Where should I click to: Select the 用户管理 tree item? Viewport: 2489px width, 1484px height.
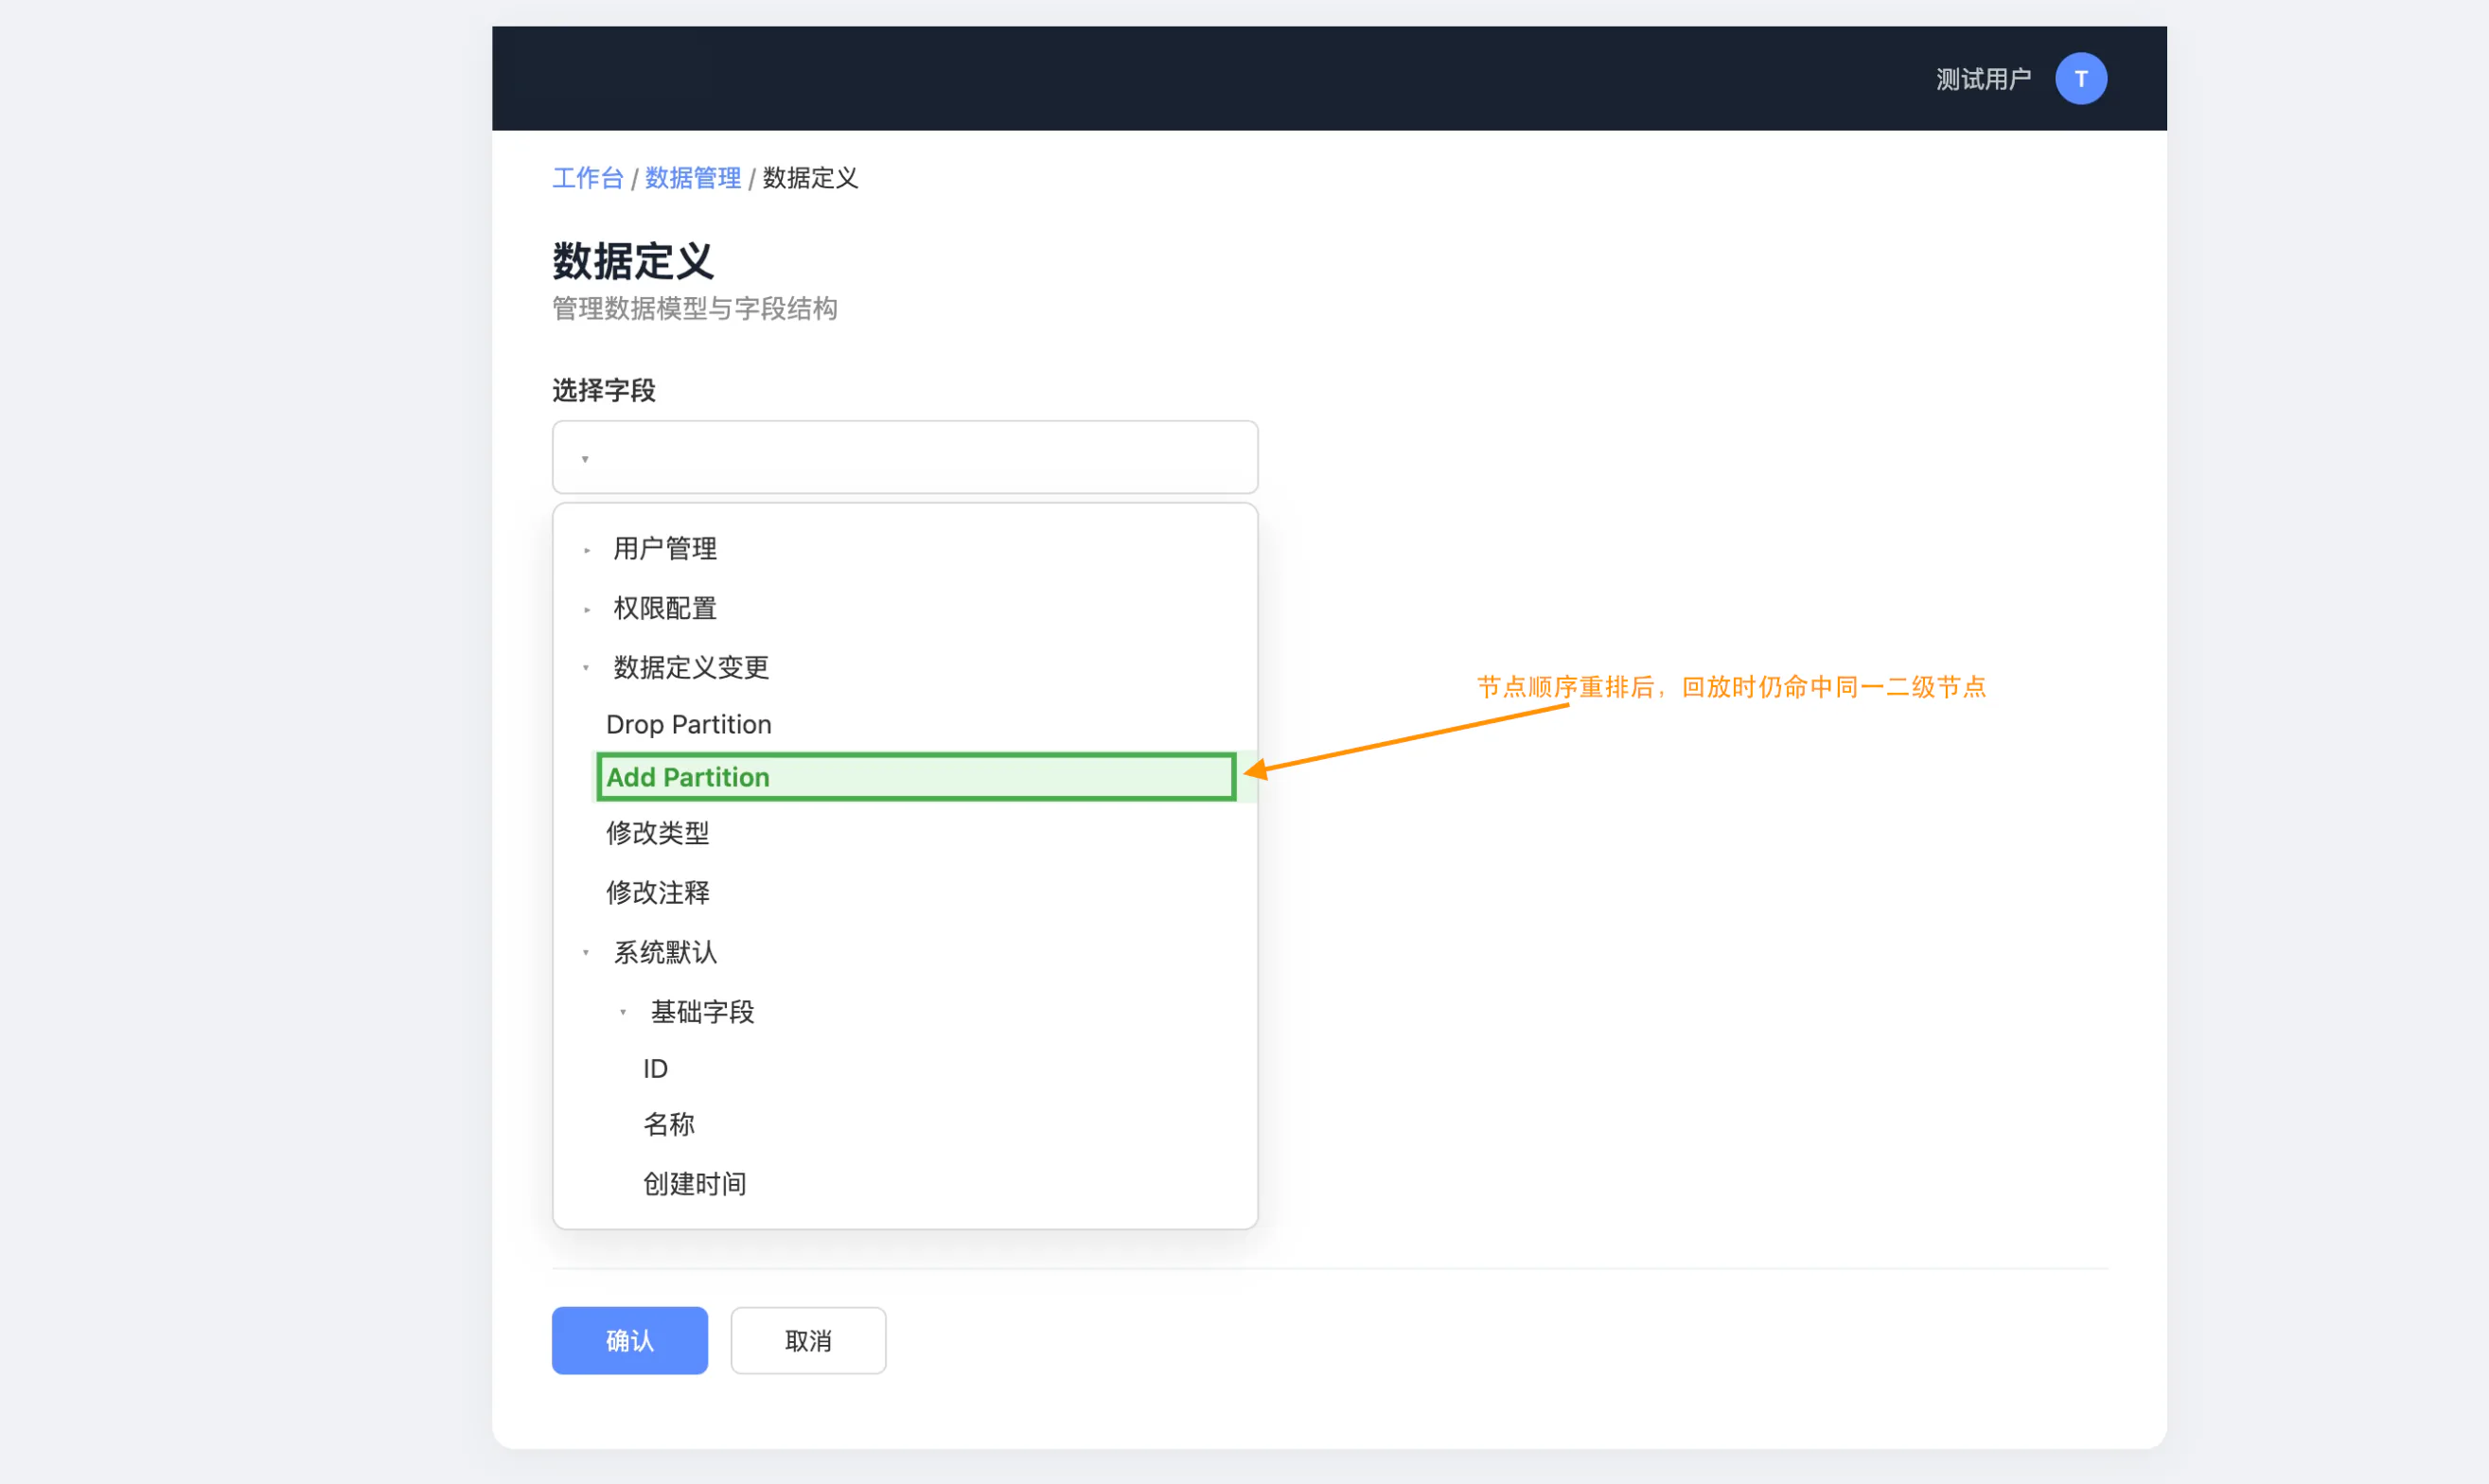665,549
